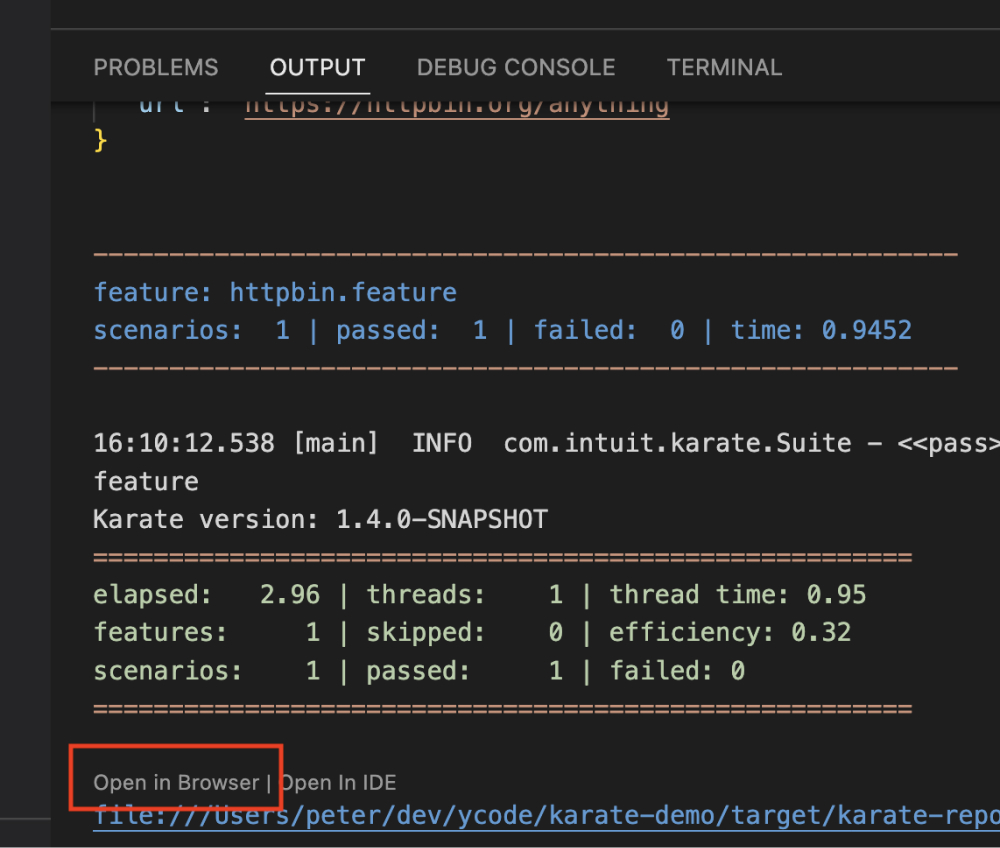1000x848 pixels.
Task: Click the 'efficiency: 0.32' value
Action: [730, 632]
